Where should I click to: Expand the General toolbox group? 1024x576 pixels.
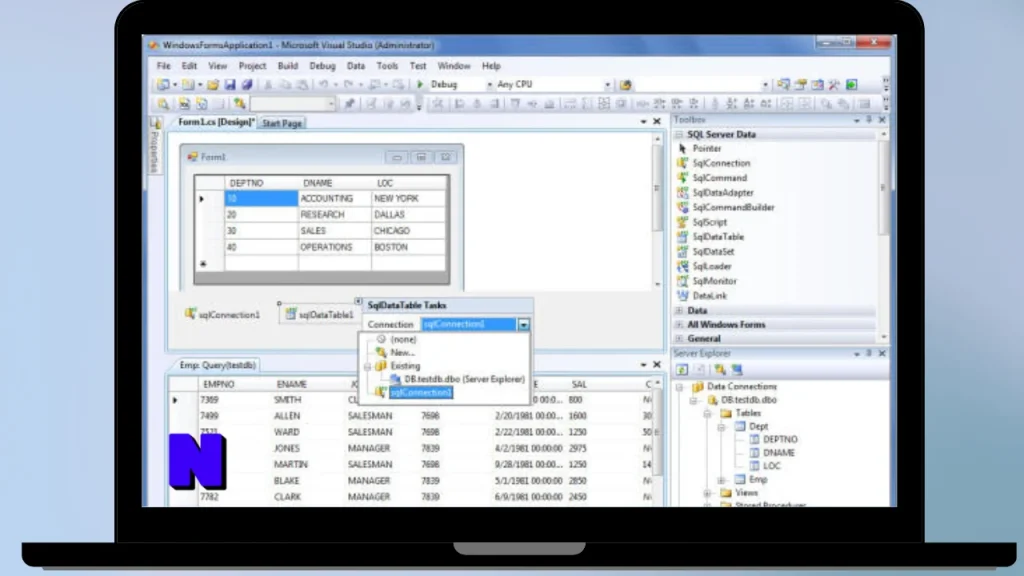(679, 338)
